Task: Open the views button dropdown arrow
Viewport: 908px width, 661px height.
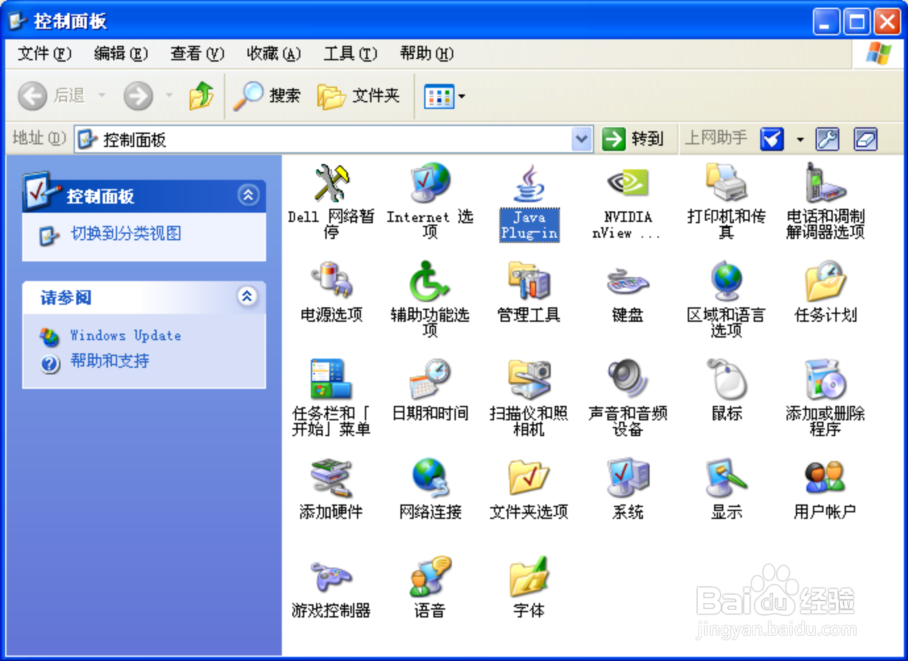Action: 462,96
